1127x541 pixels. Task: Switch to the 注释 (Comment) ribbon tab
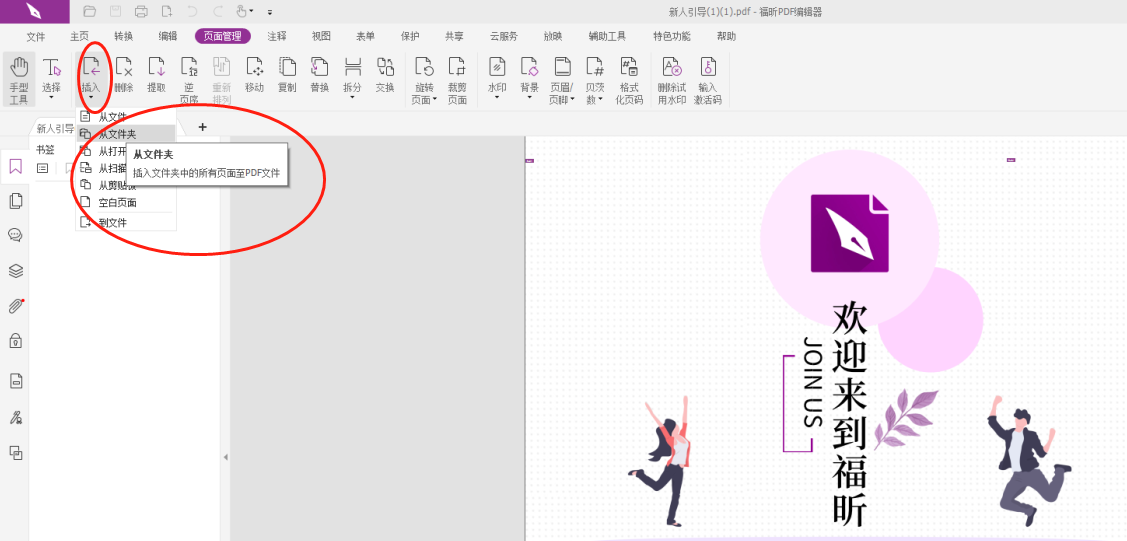(277, 36)
